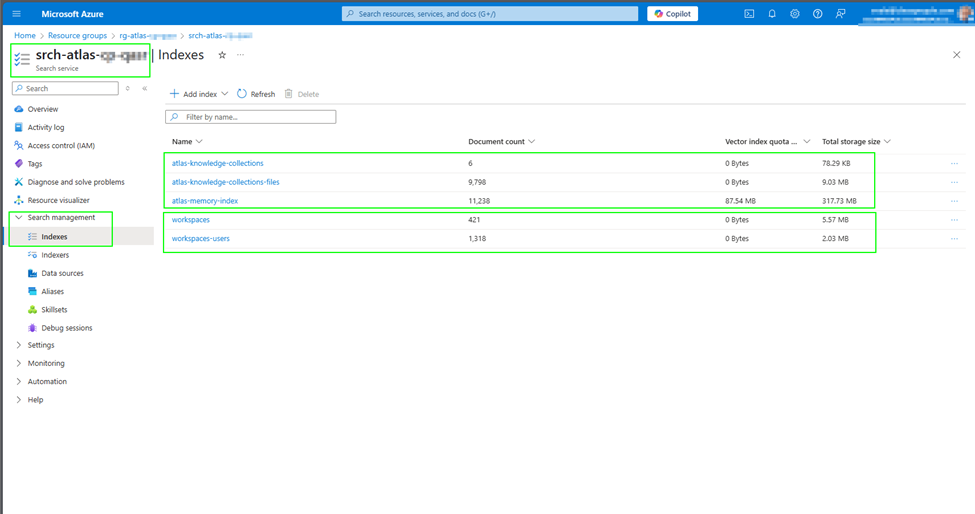This screenshot has height=514, width=975.
Task: Open the workspaces-users index
Action: tap(200, 239)
